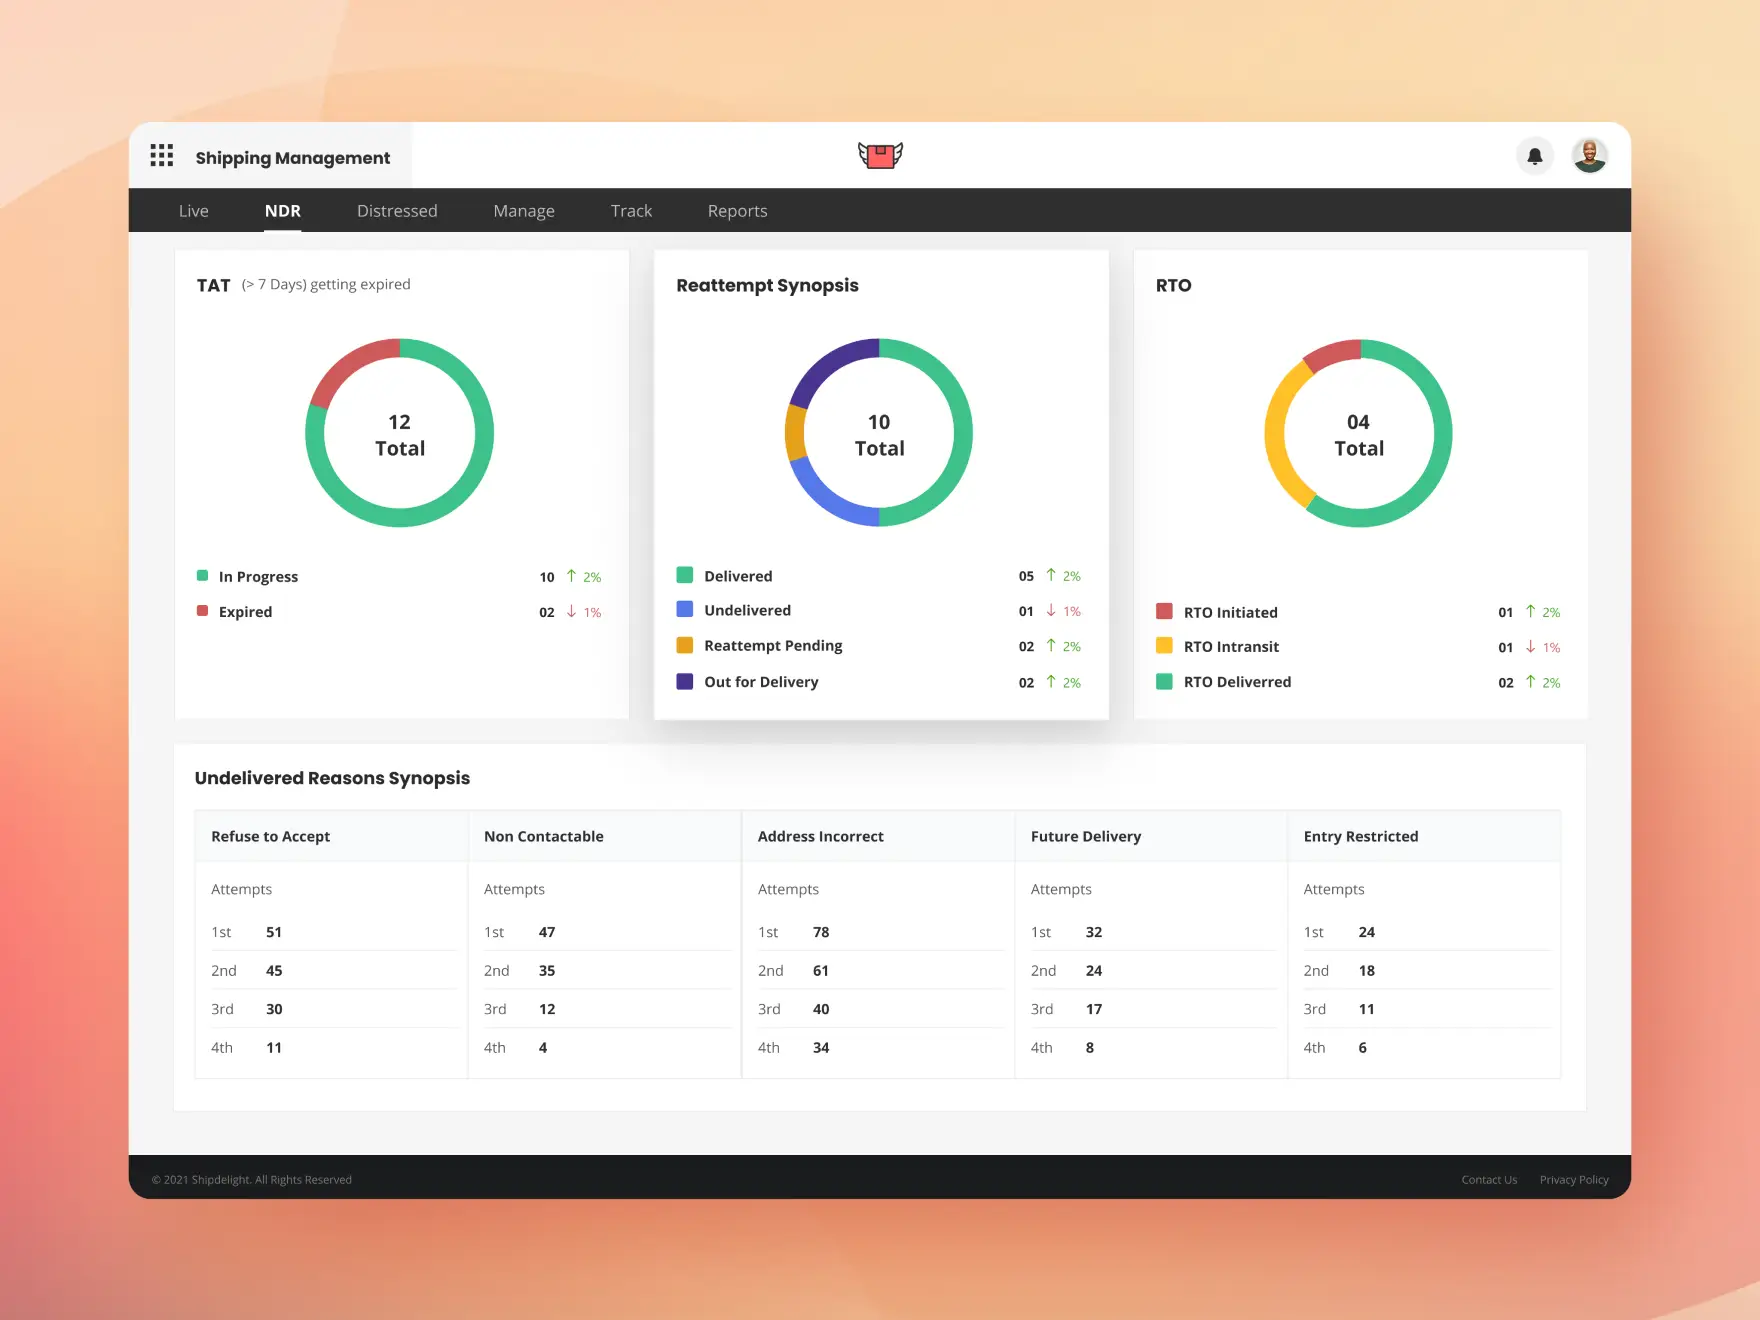Viewport: 1760px width, 1320px height.
Task: Click the In Progress legend marker
Action: coord(203,576)
